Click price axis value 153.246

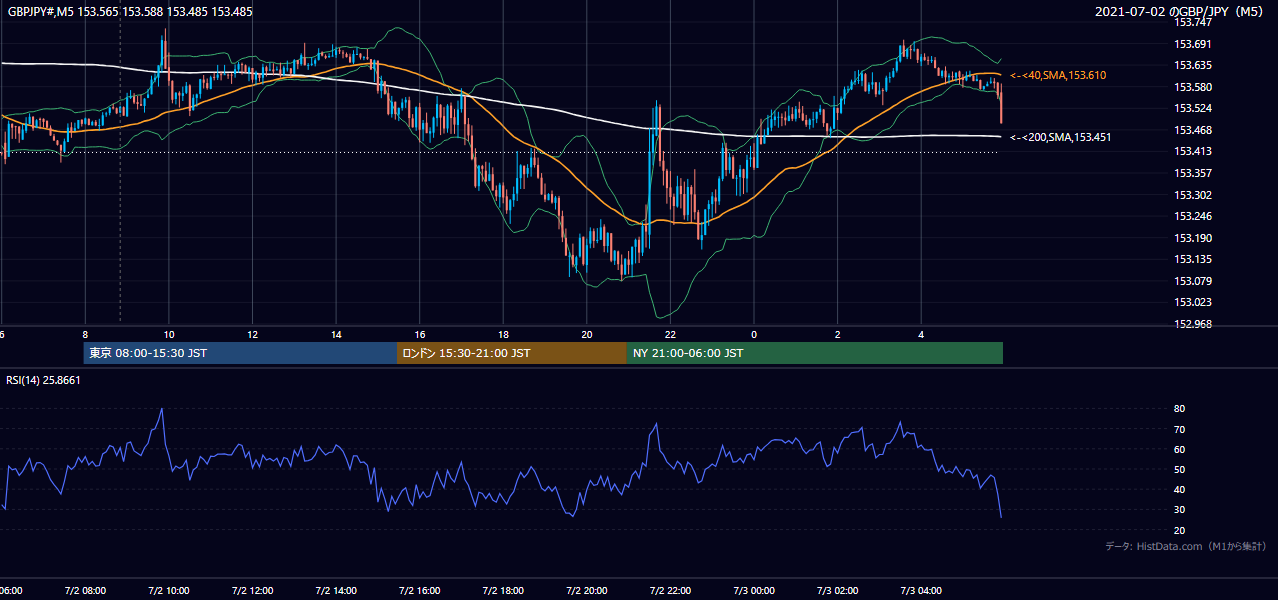[x=1192, y=216]
